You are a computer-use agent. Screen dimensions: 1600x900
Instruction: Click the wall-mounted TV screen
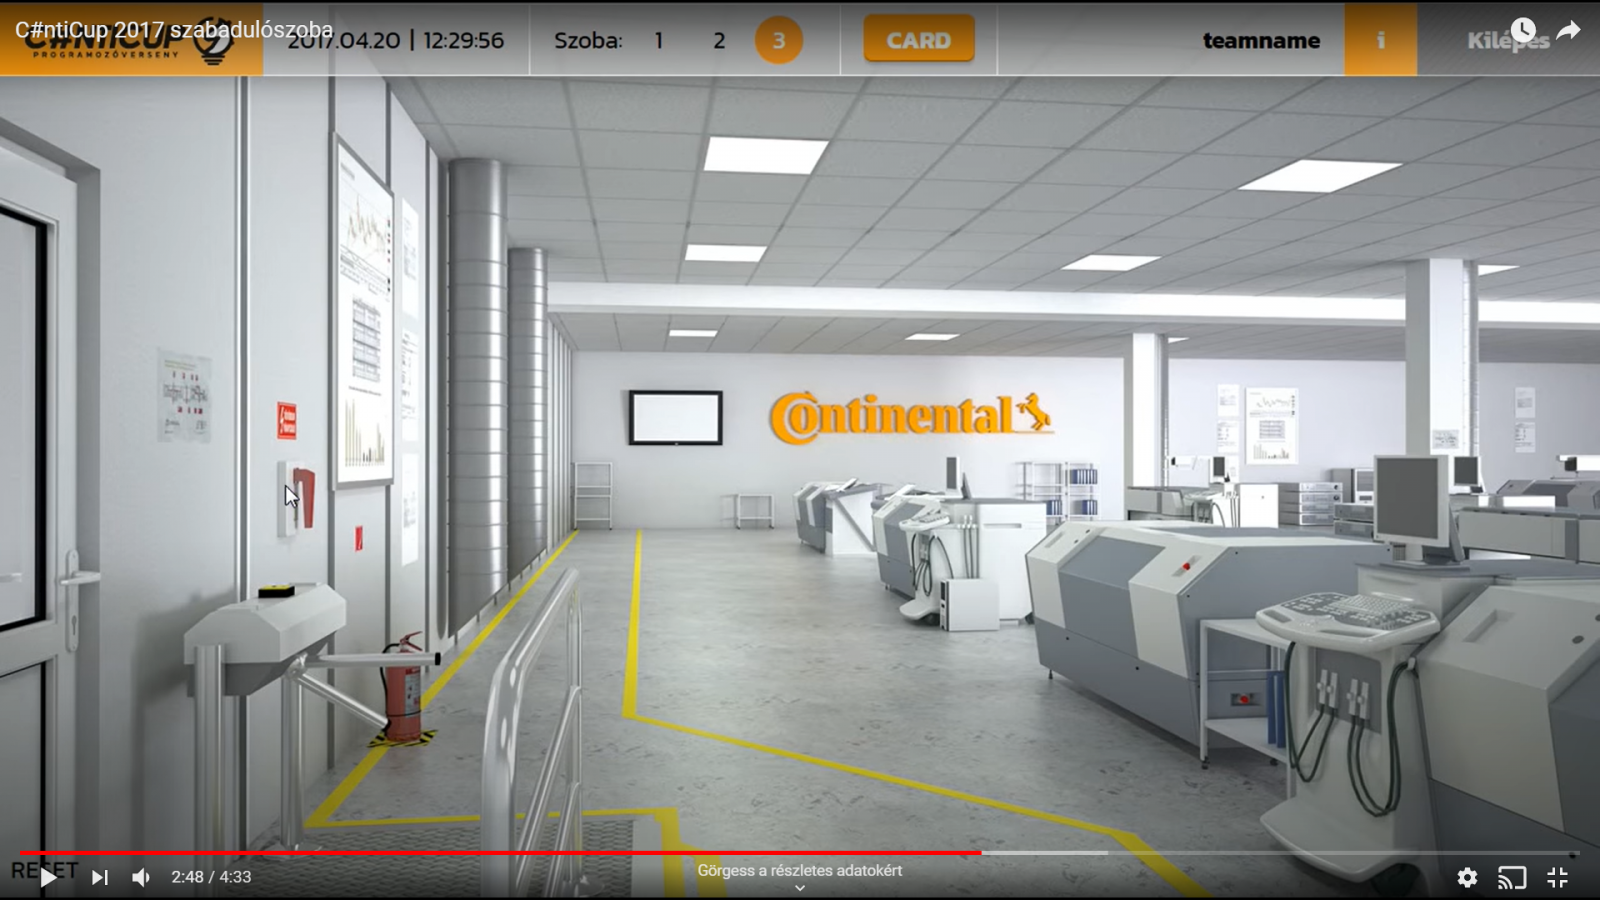(x=675, y=417)
